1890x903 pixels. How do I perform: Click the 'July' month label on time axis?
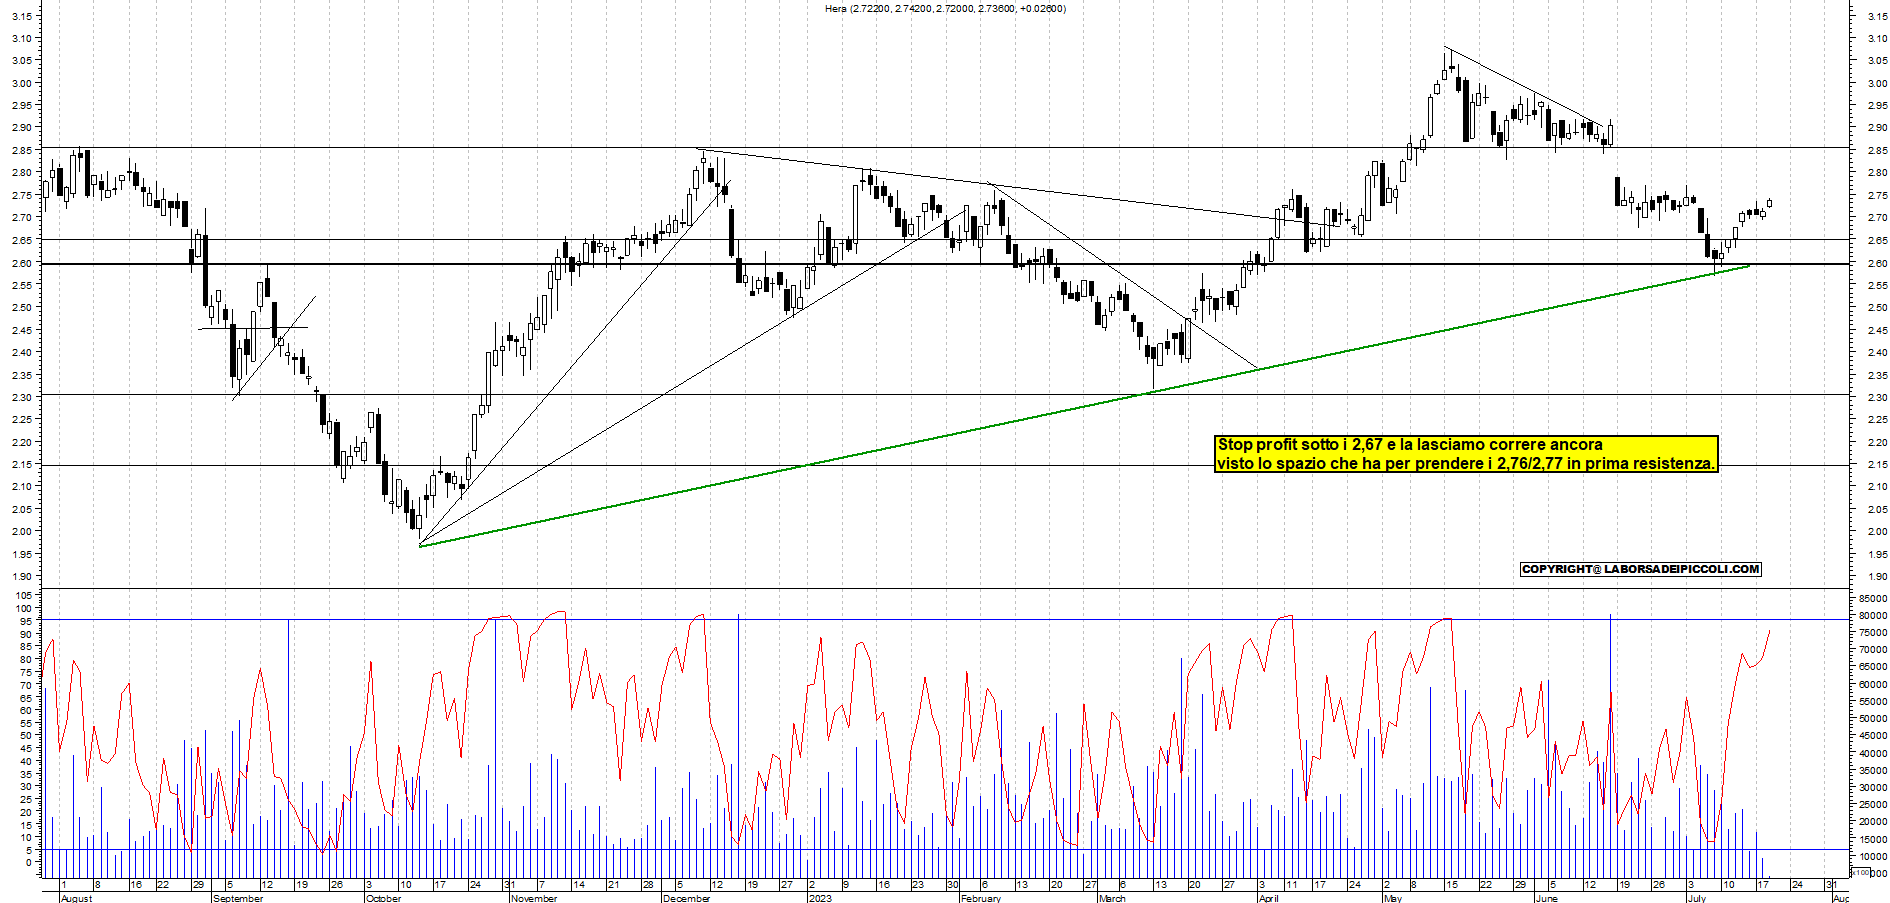point(1697,898)
